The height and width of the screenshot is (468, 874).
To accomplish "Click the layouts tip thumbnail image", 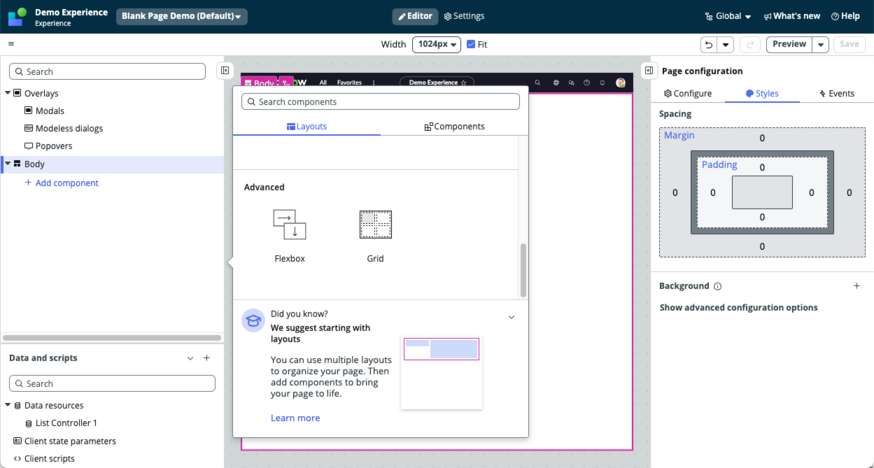I will pos(441,372).
